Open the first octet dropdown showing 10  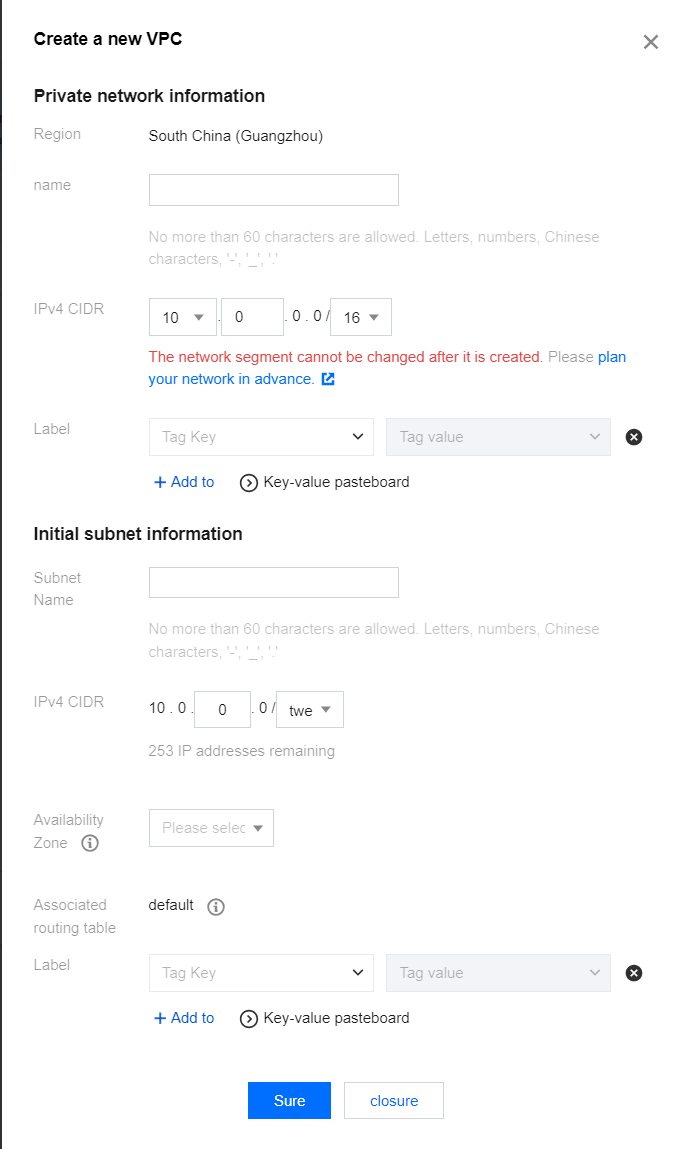182,318
